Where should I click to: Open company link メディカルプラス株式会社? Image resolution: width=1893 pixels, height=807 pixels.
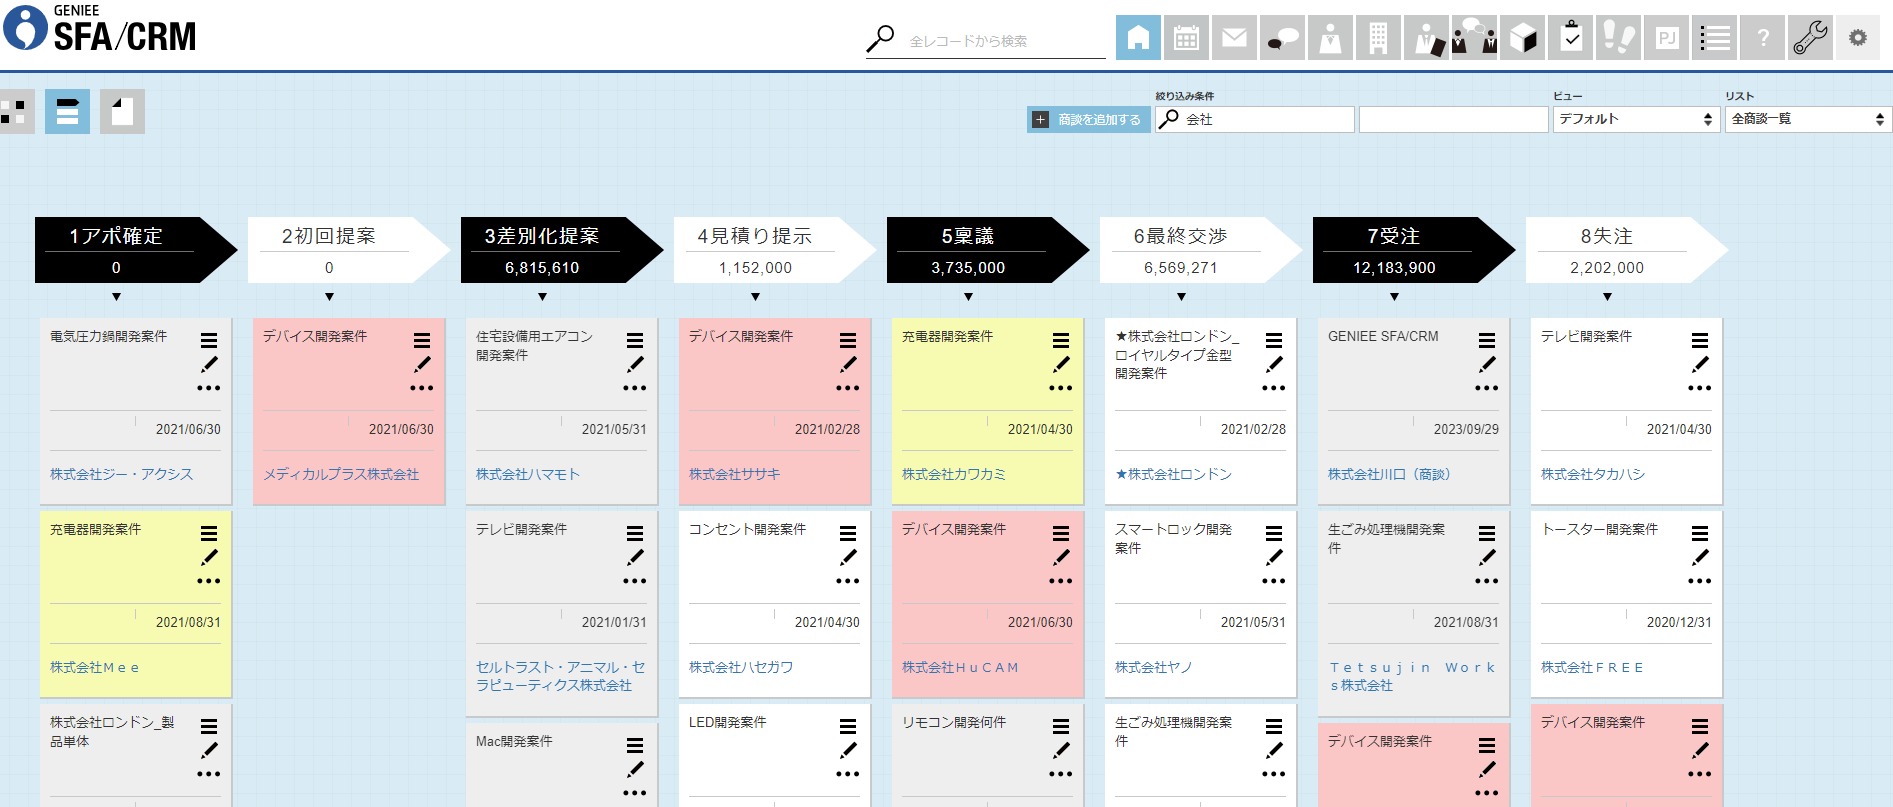[x=341, y=474]
